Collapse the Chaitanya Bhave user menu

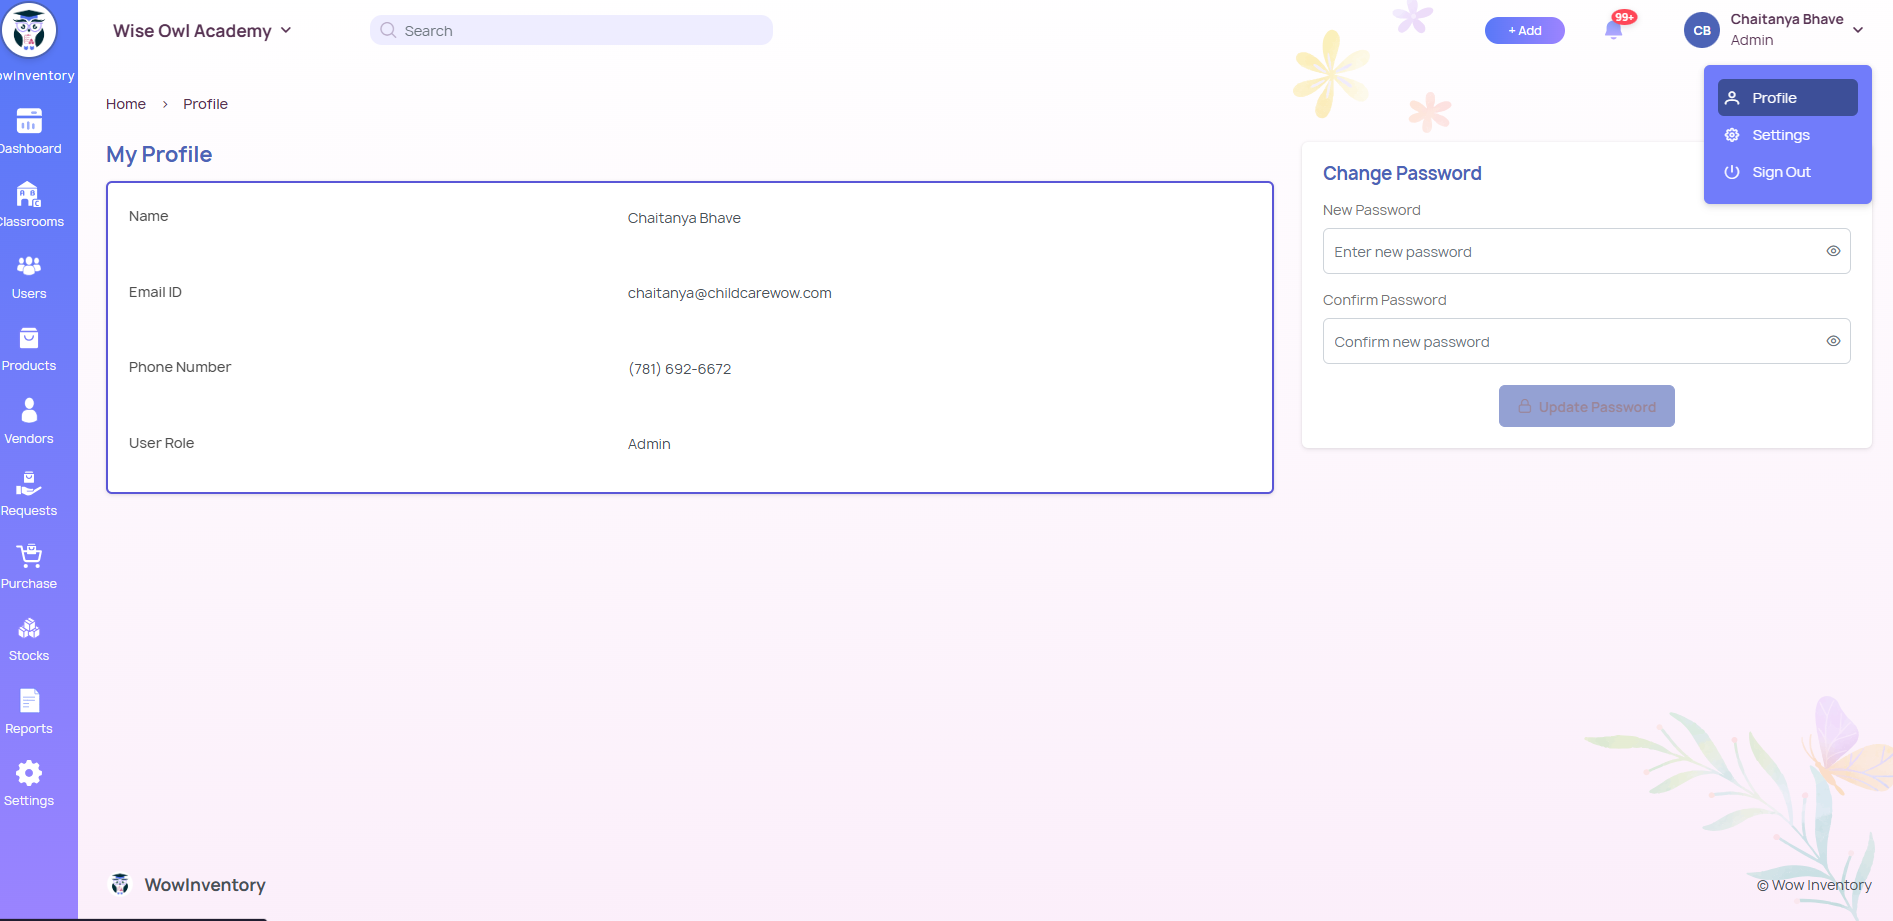pos(1857,30)
